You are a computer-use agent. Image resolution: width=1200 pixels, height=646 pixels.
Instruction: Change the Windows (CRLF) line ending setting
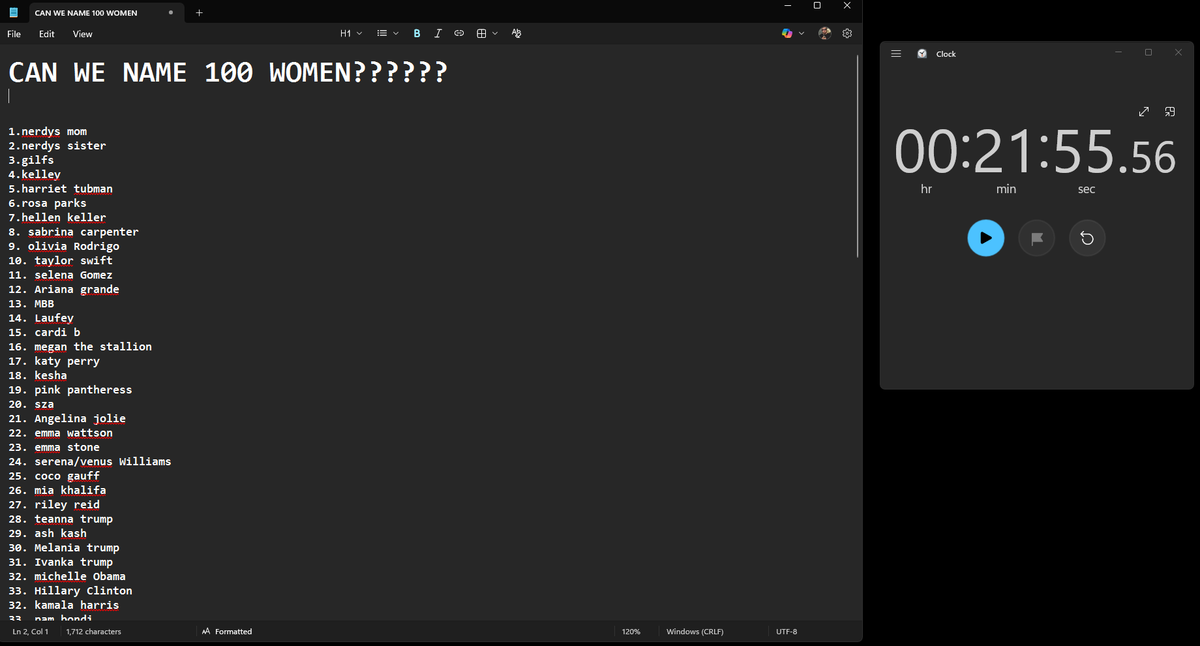click(x=694, y=632)
